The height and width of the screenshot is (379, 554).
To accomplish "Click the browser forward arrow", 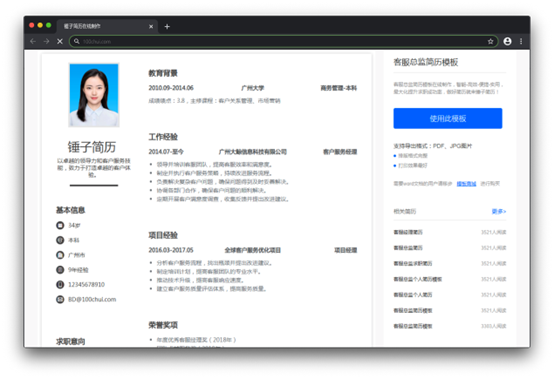I will (46, 41).
